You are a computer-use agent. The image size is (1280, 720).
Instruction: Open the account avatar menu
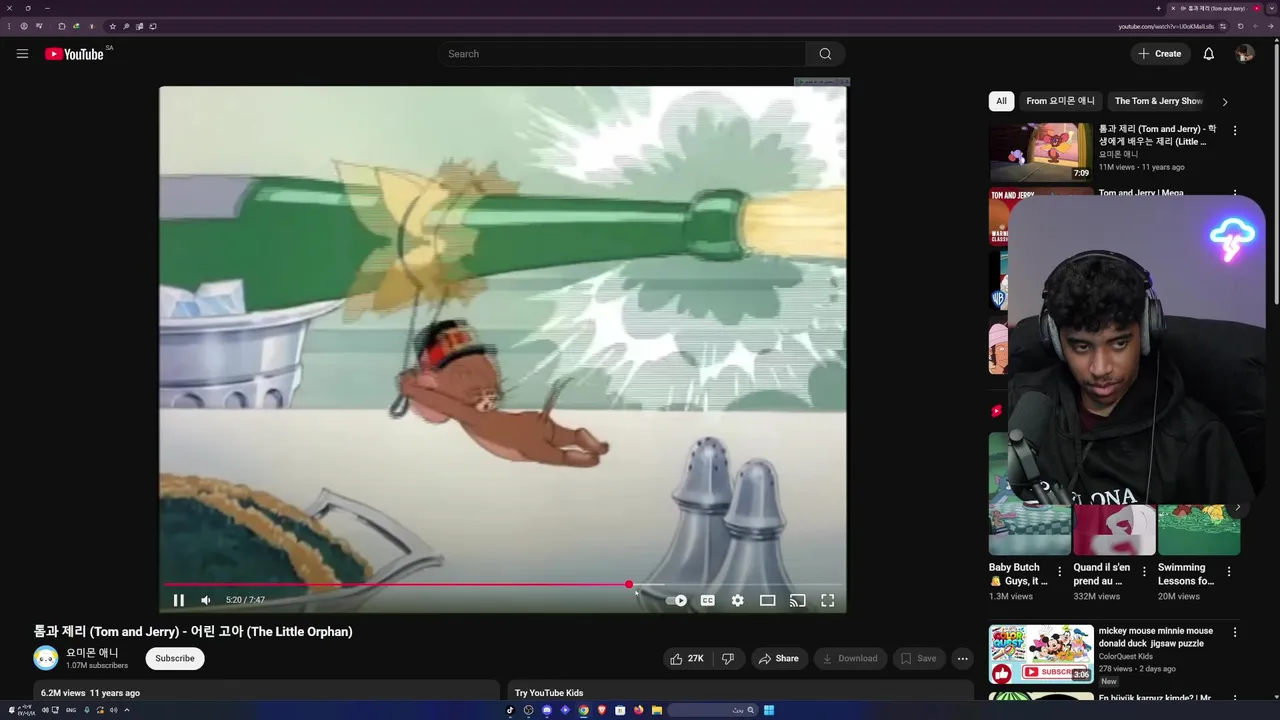pos(1244,54)
